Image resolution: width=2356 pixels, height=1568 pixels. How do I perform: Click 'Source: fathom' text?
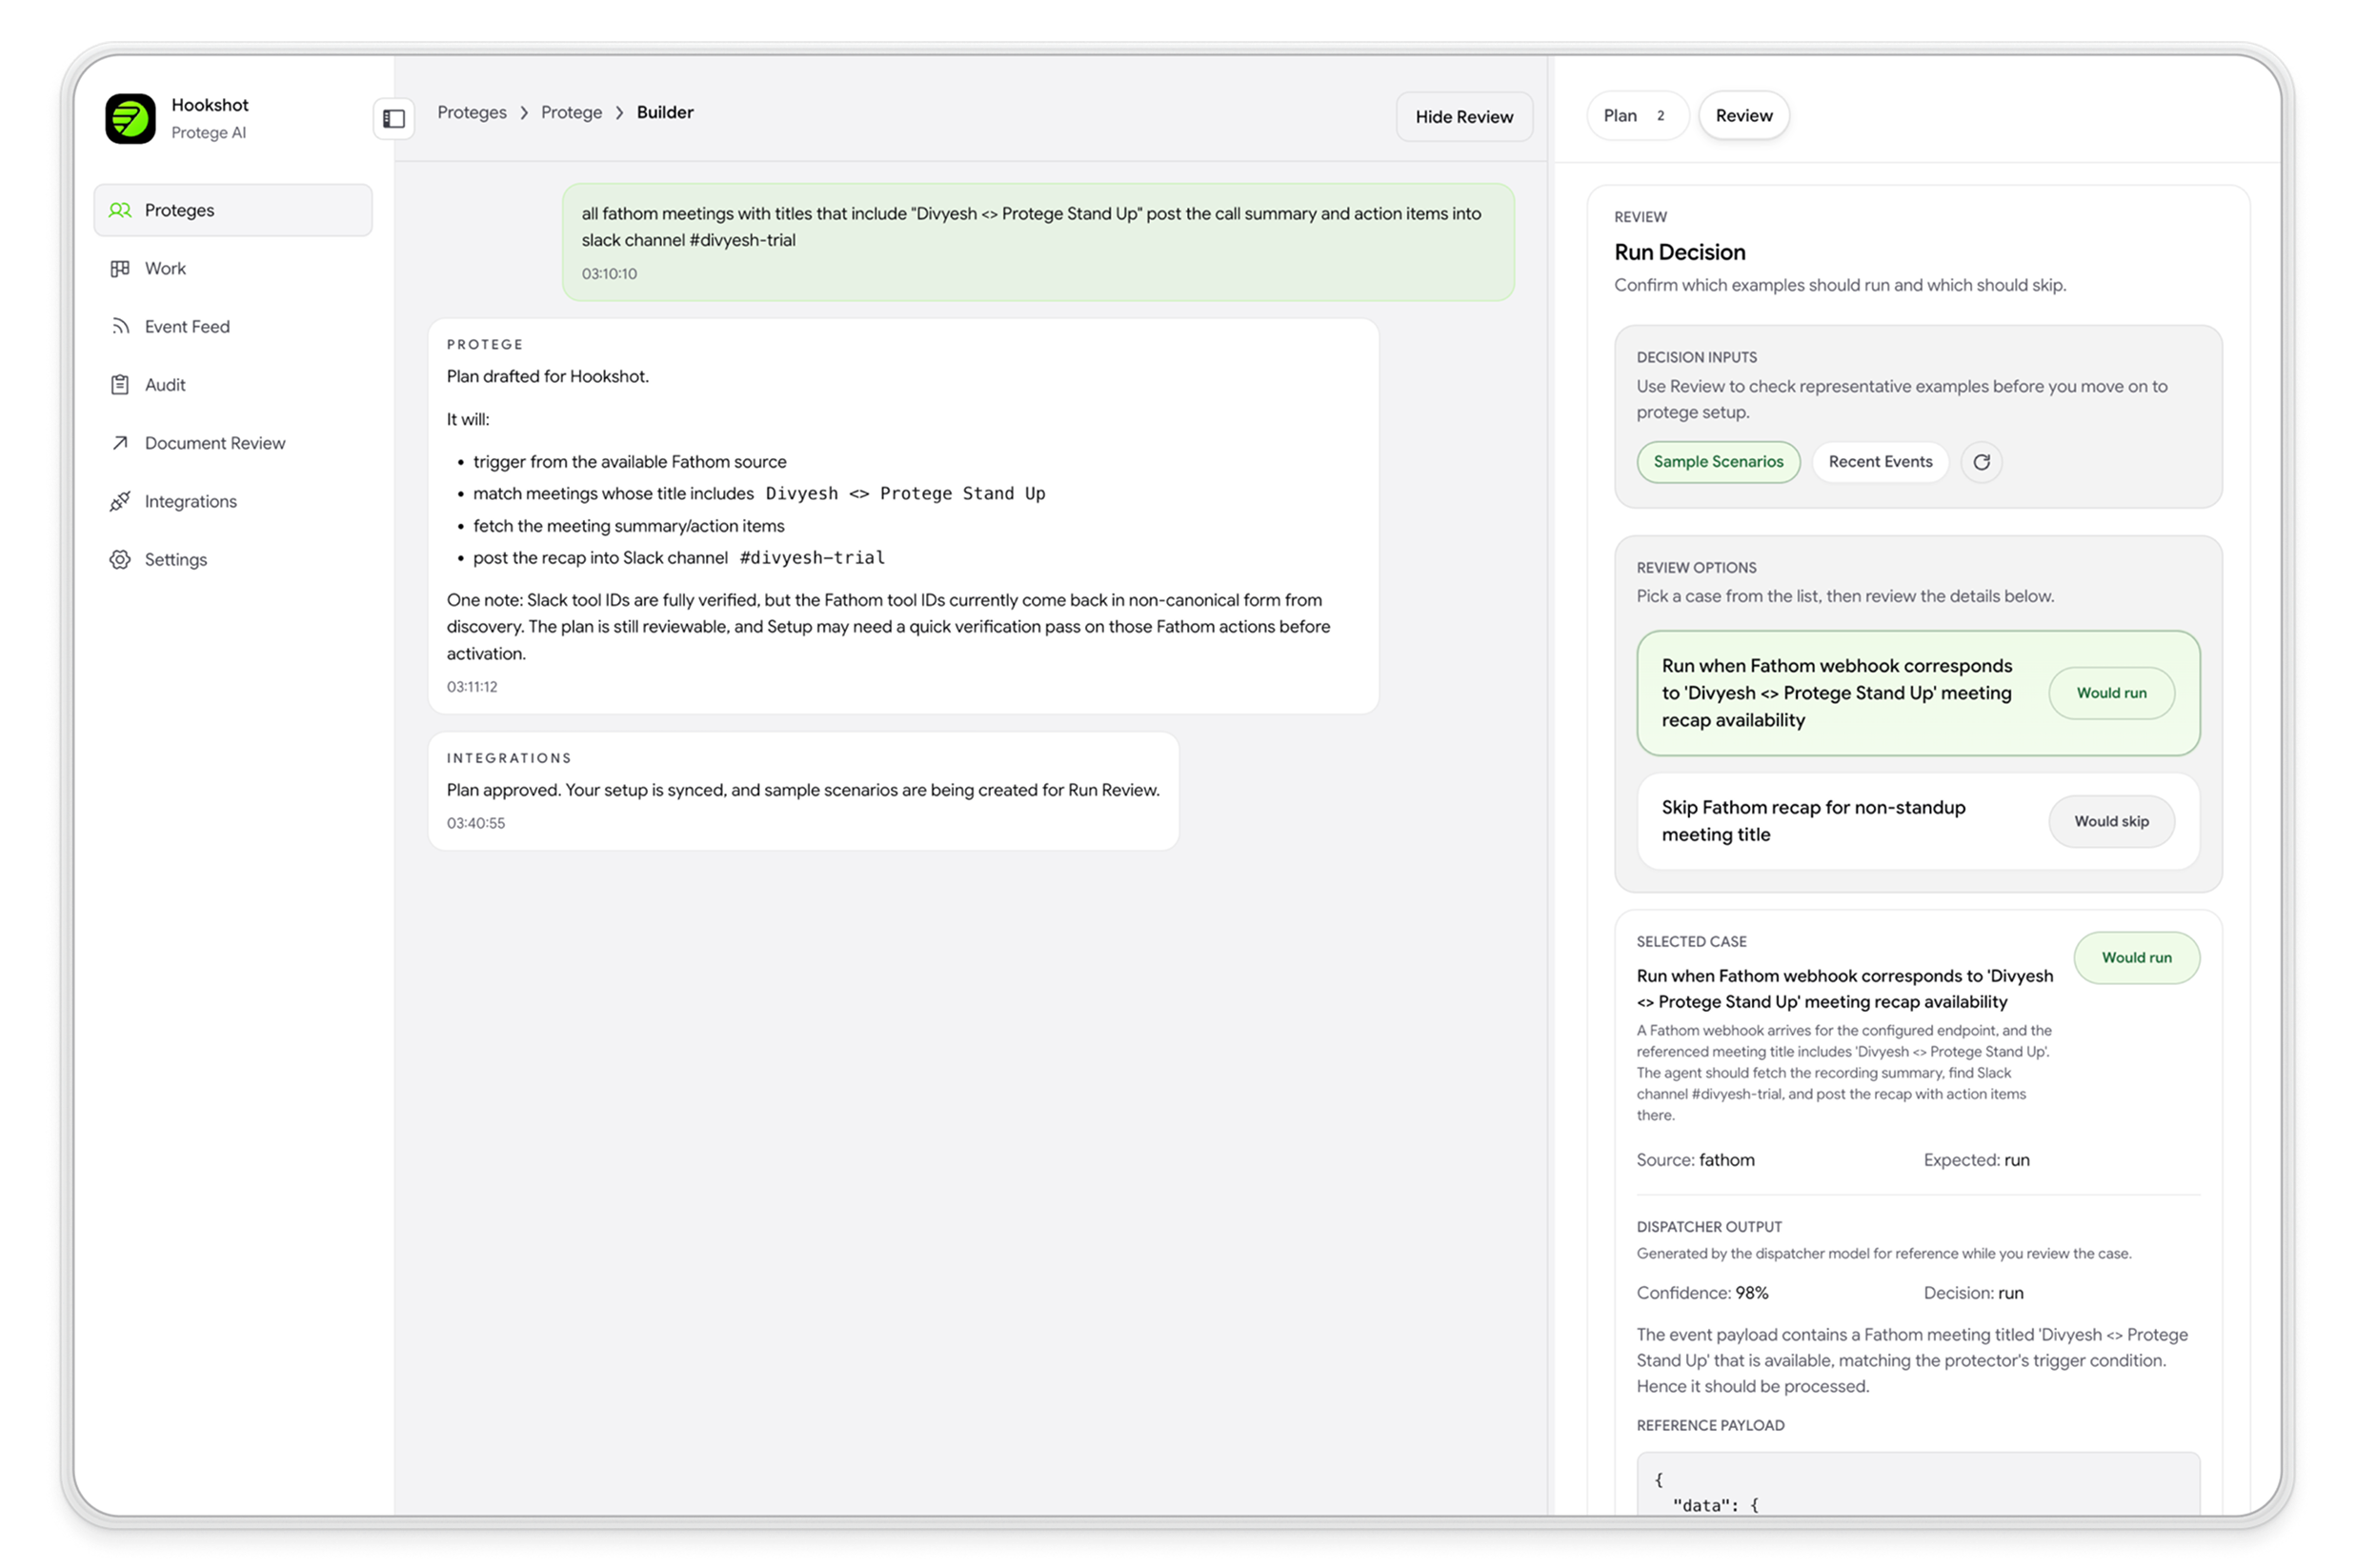[1695, 1160]
